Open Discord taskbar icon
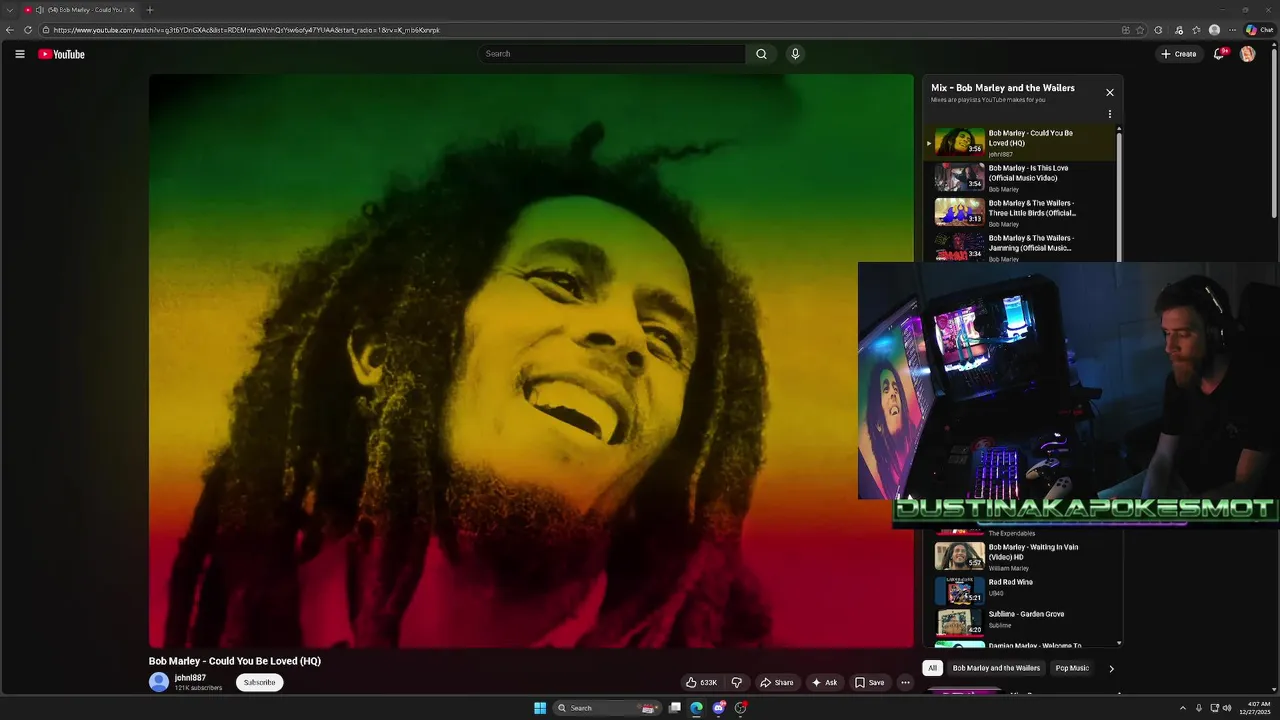Screen dimensions: 1280x720 (719, 708)
